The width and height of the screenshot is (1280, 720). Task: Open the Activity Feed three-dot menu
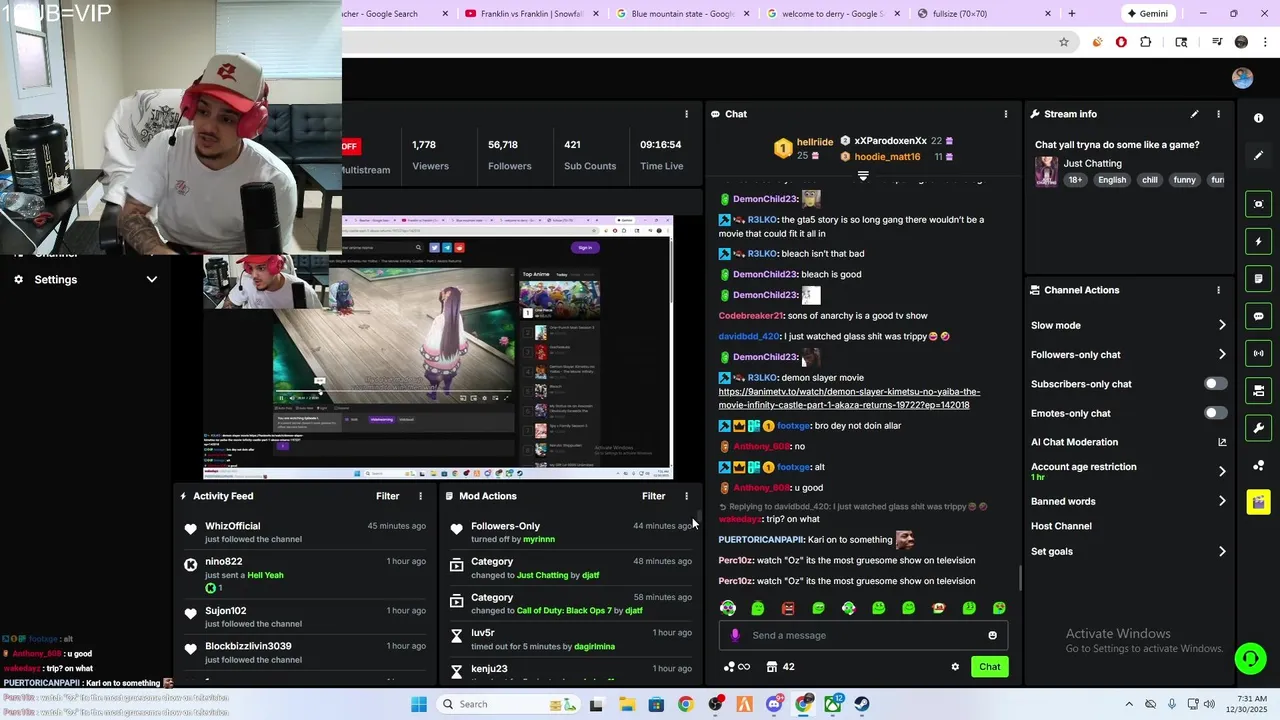point(420,496)
